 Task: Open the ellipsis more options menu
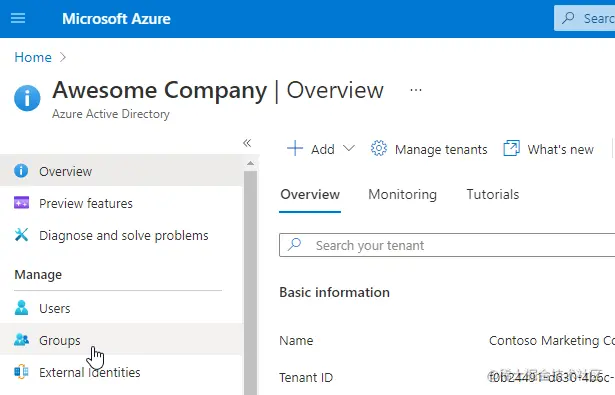416,90
